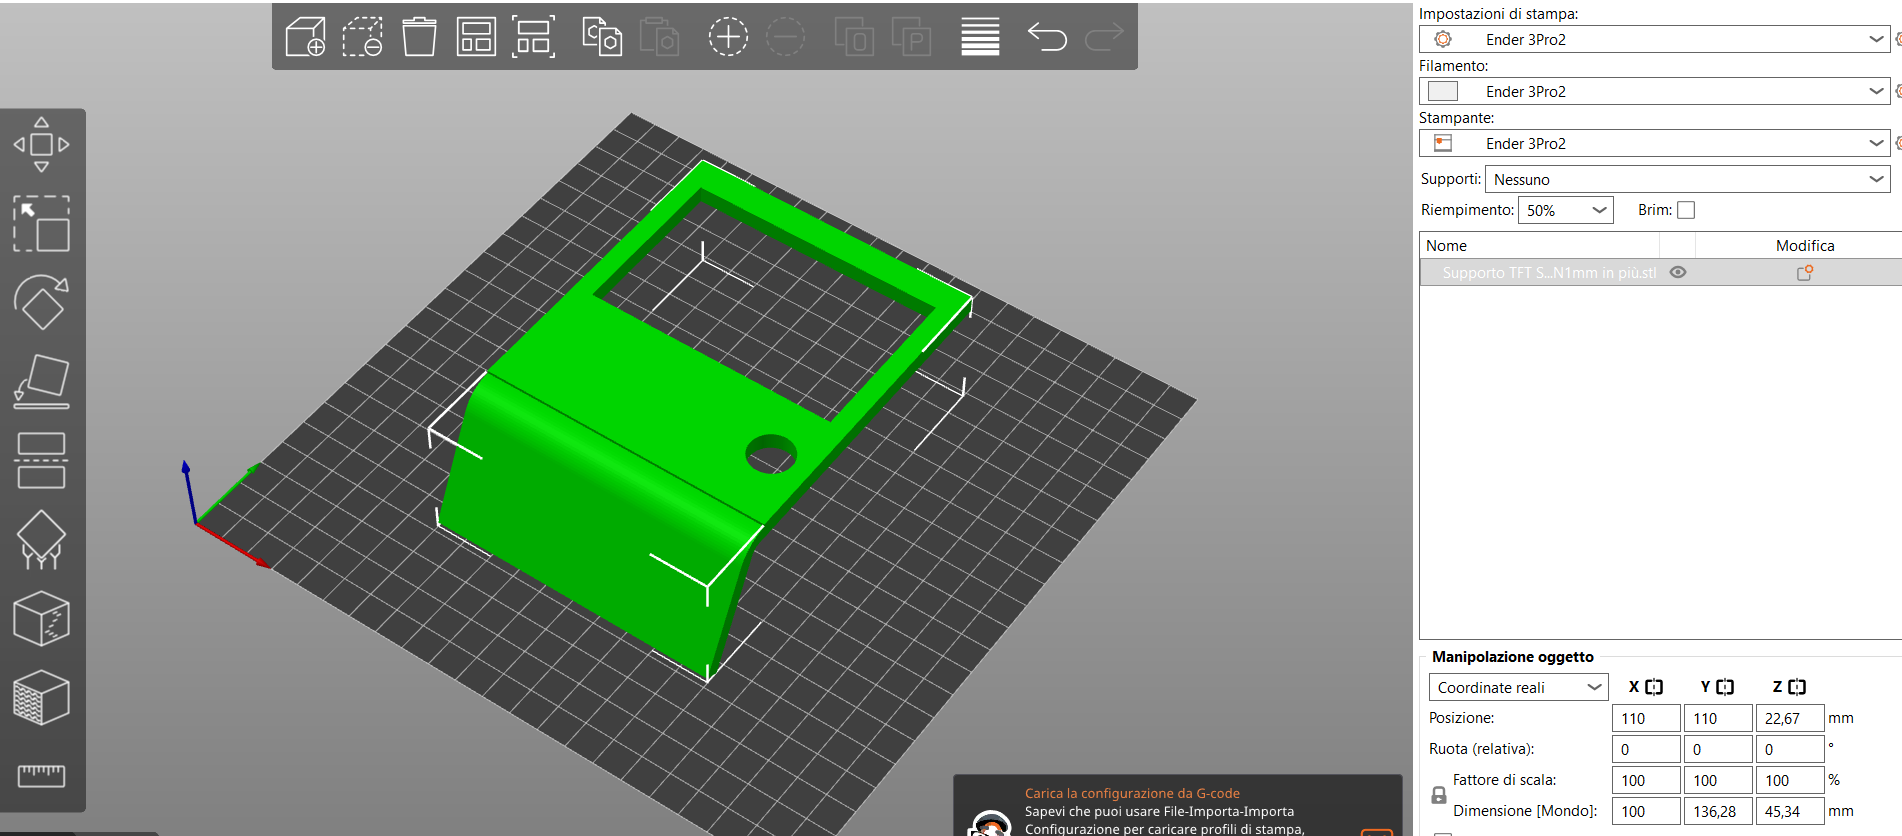This screenshot has width=1902, height=836.
Task: Select the Rotate tool
Action: click(41, 302)
